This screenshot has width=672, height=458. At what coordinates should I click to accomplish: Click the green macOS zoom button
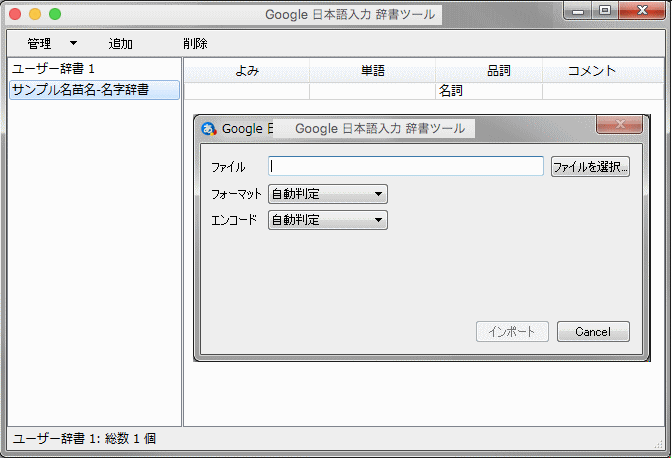click(55, 14)
